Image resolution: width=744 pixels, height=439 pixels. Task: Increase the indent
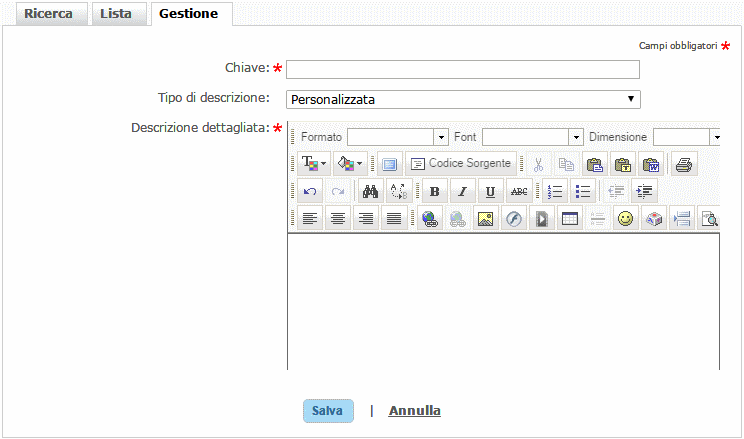(x=644, y=191)
